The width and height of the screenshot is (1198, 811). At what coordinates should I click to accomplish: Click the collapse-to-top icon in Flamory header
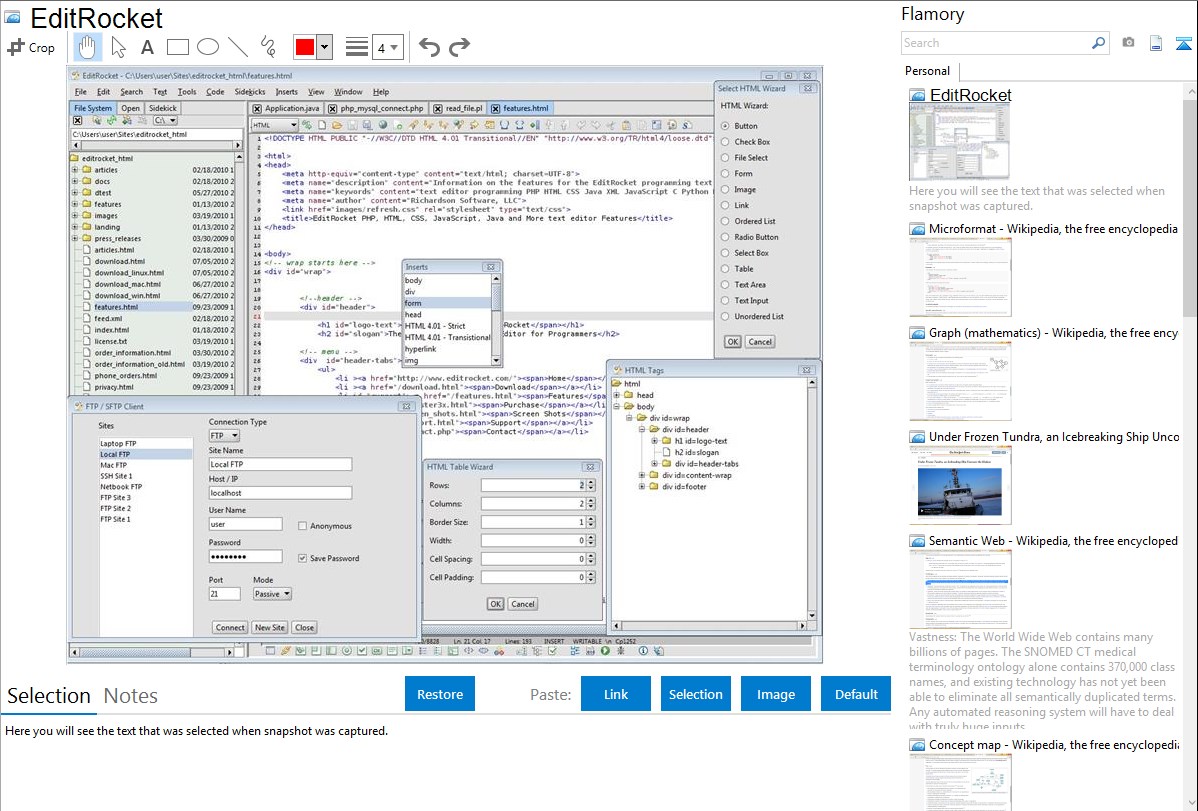point(1183,43)
